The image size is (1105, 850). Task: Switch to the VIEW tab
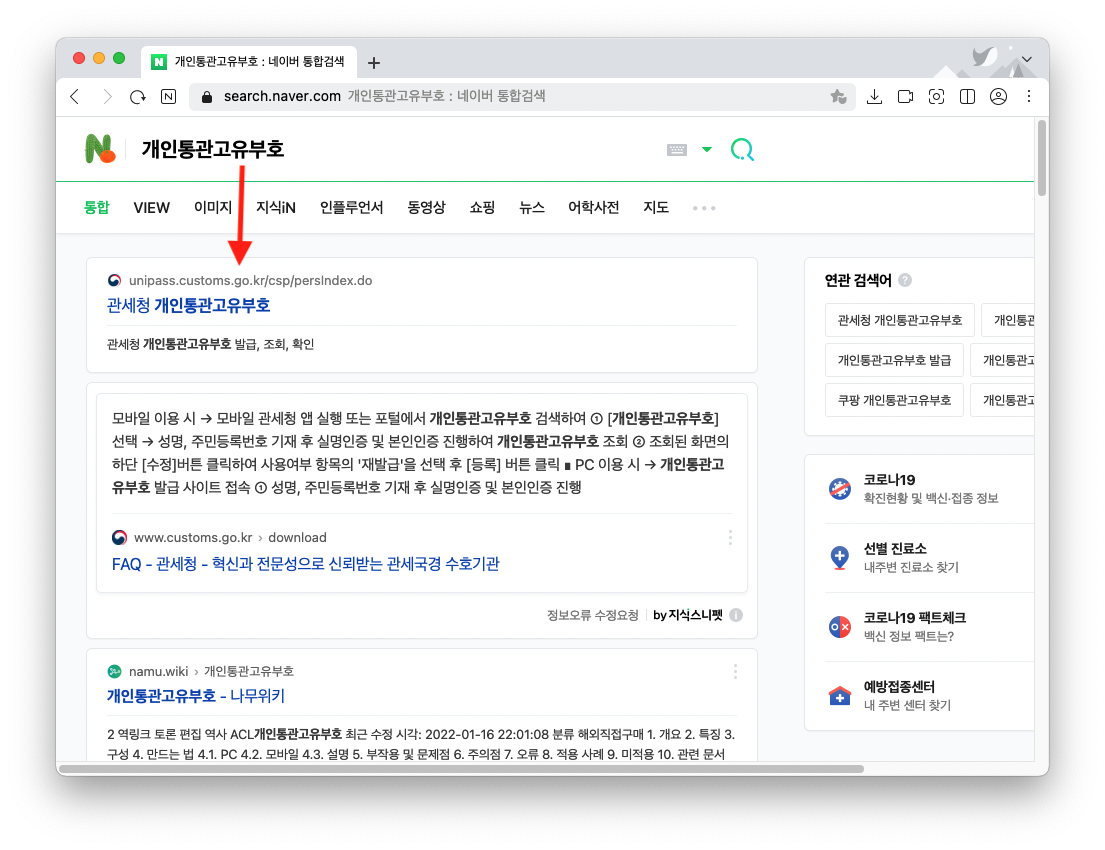click(x=152, y=207)
